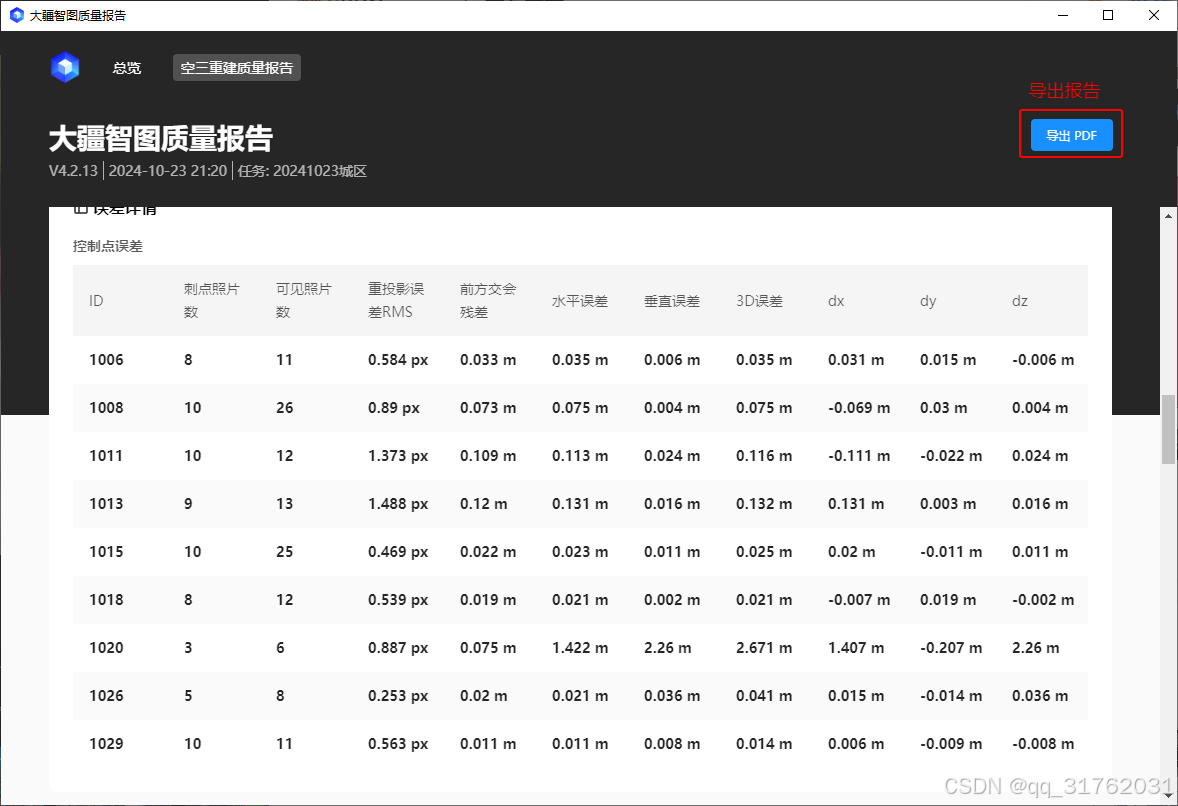Click the vertical scrollbar thumb
Viewport: 1178px width, 806px height.
tap(1168, 430)
